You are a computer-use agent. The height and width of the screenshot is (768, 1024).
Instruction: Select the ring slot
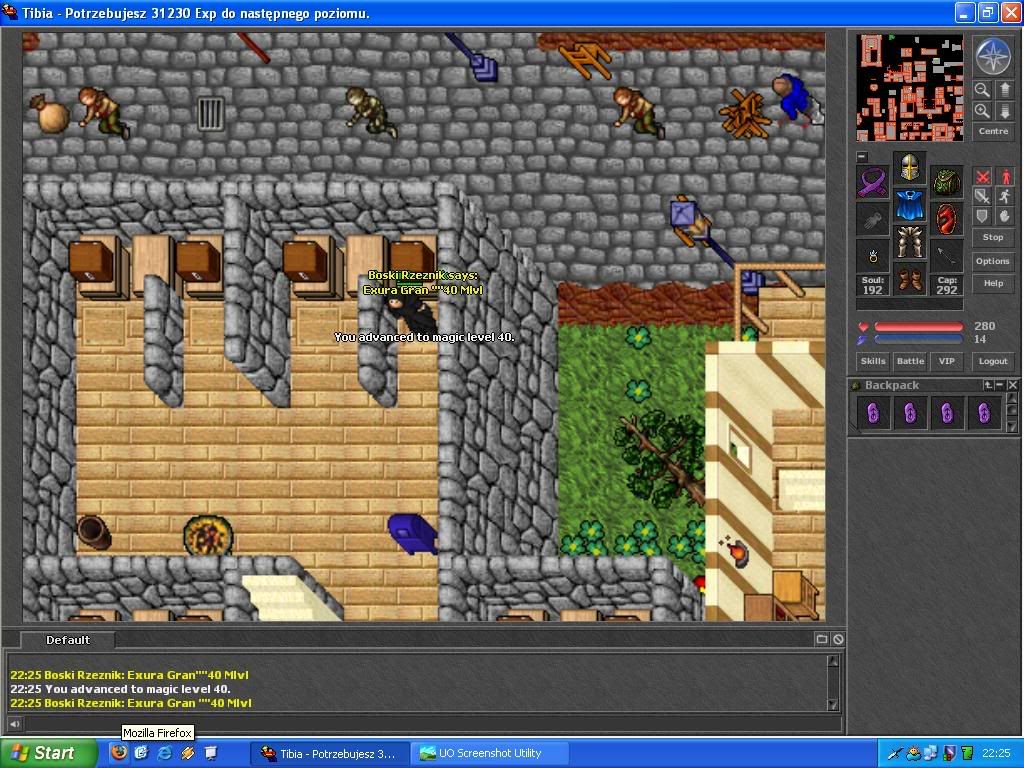[872, 256]
